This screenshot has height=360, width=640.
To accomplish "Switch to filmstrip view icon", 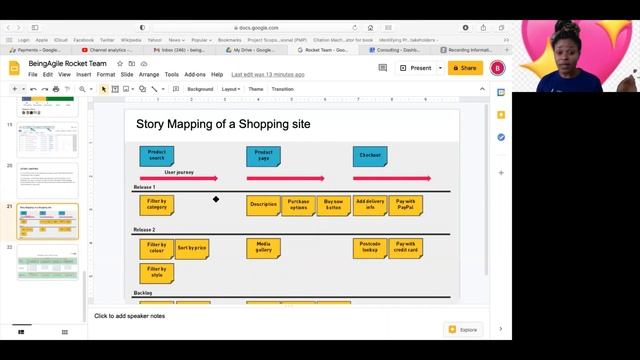I will (x=21, y=332).
